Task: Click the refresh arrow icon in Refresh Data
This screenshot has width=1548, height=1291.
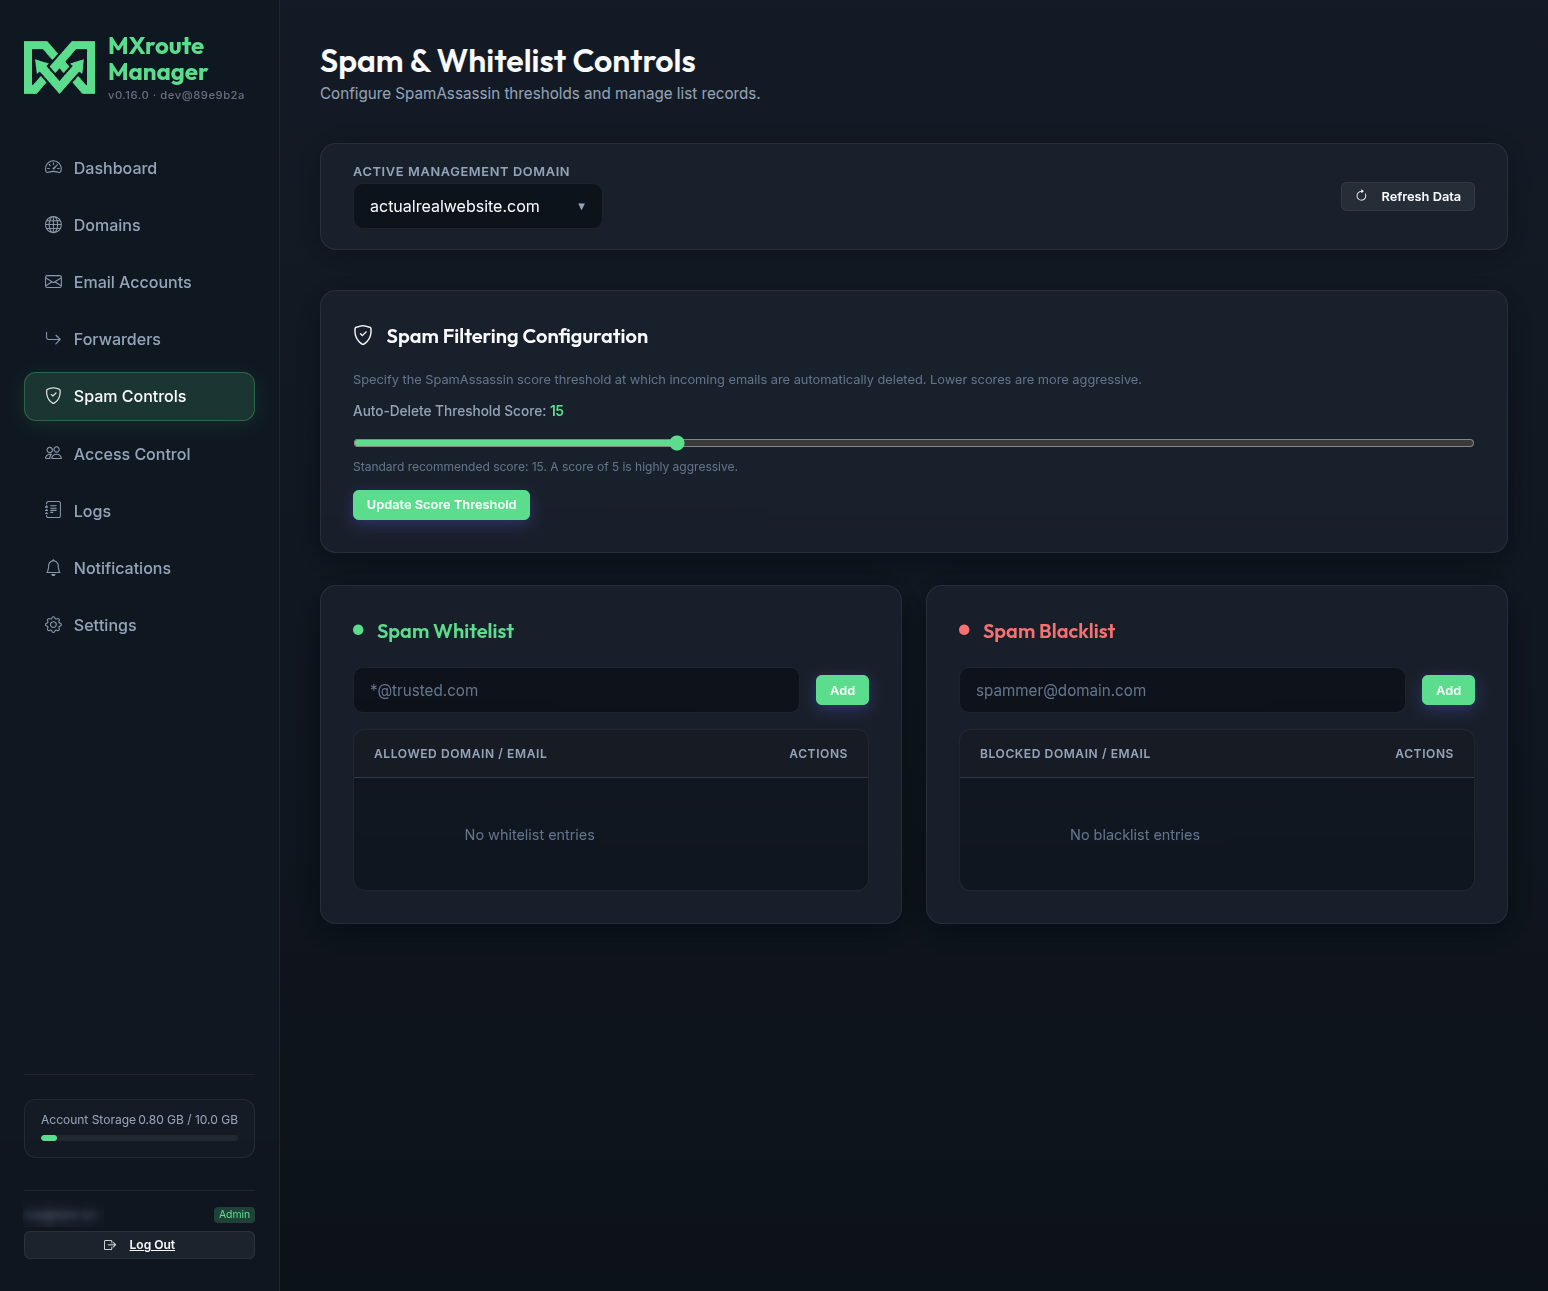Action: pyautogui.click(x=1361, y=196)
